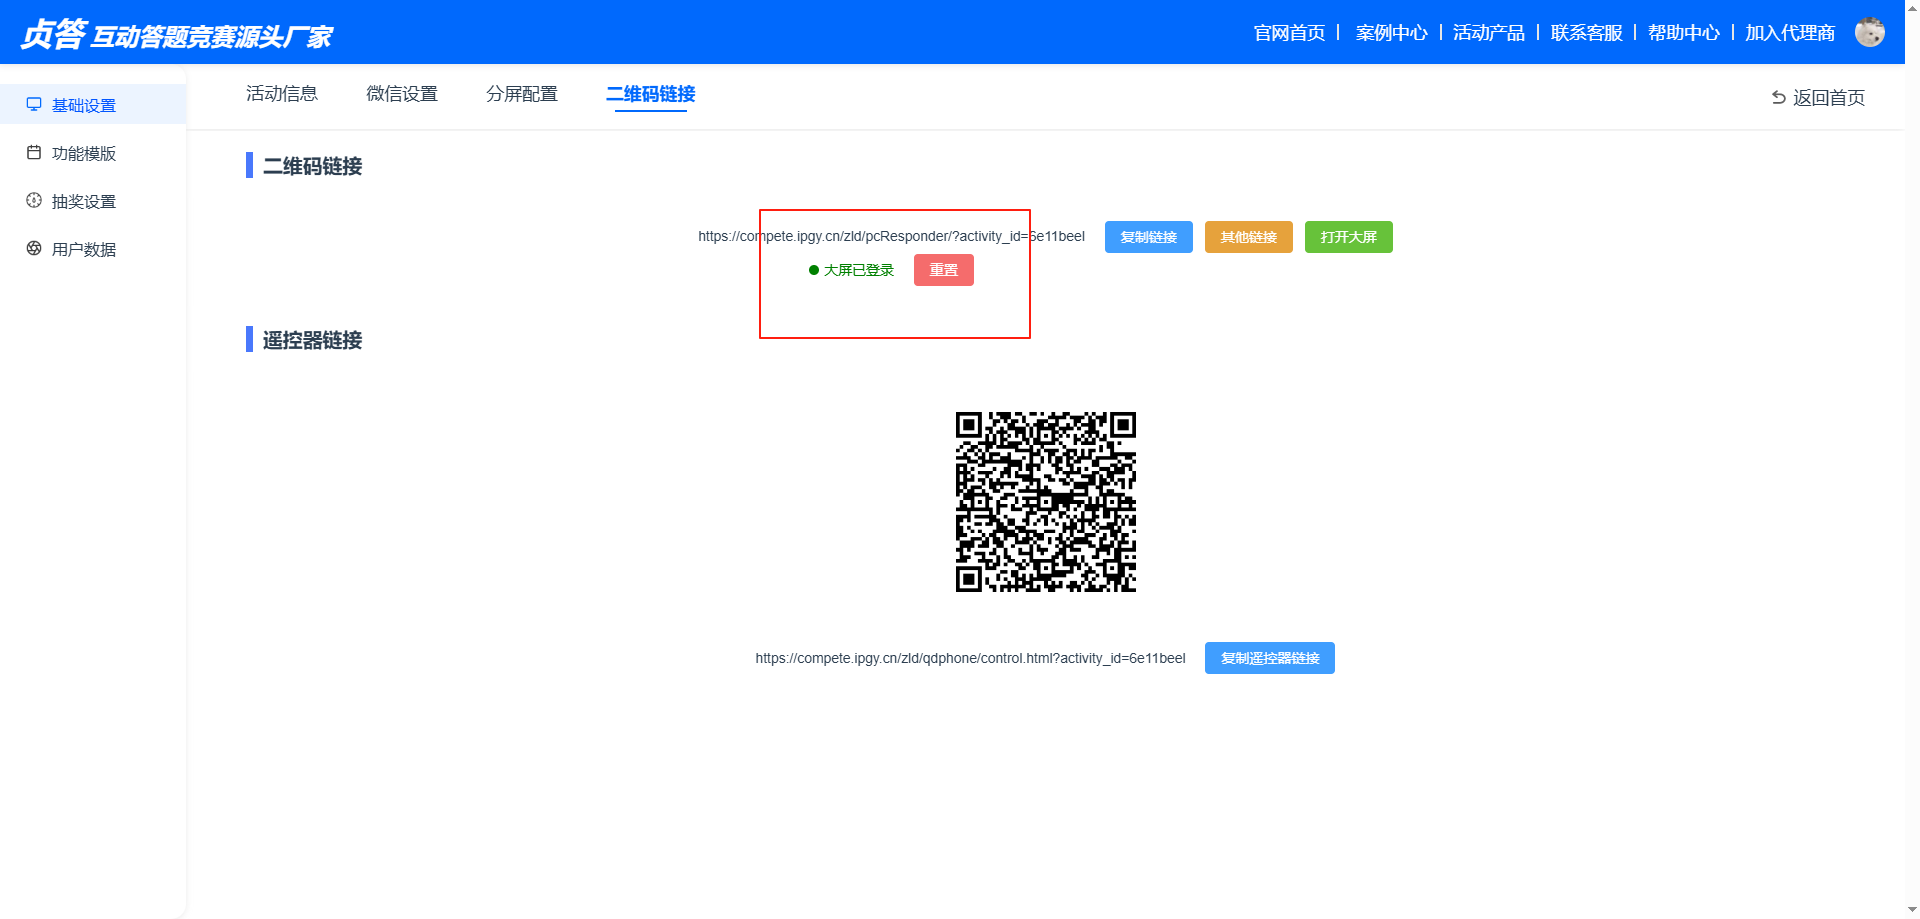Screen dimensions: 1920x919
Task: Select the 二维码链接 tab
Action: tap(651, 94)
